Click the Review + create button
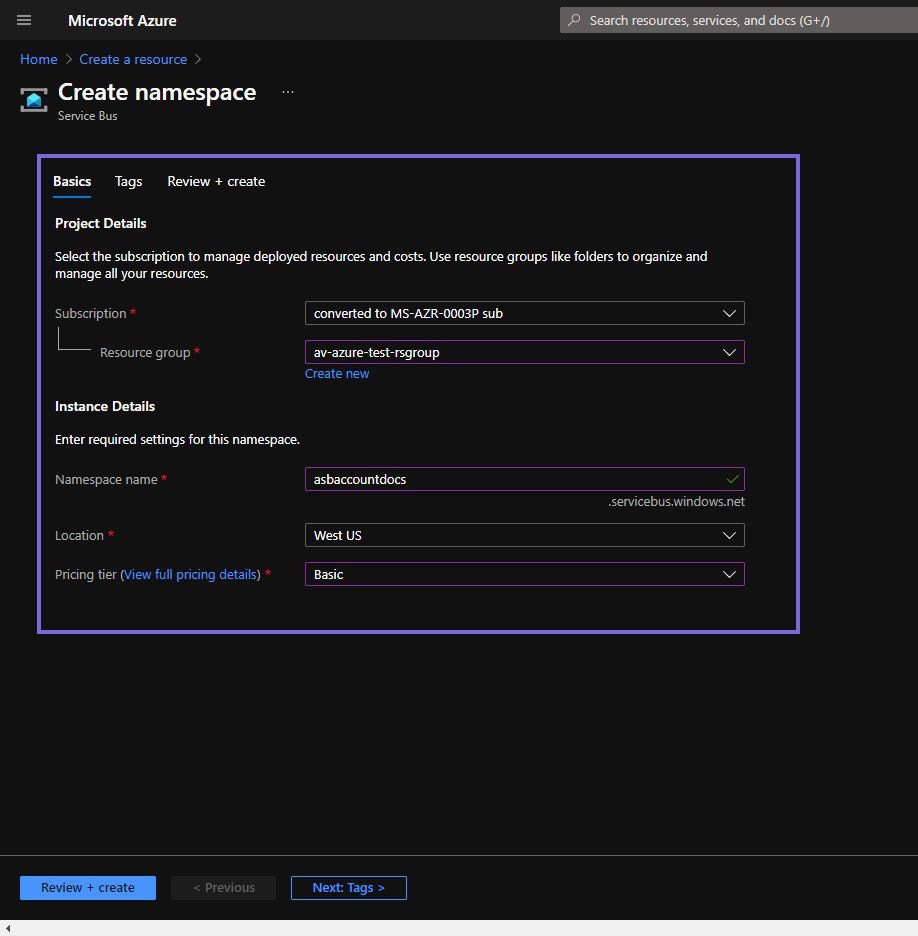Viewport: 918px width, 936px height. [x=88, y=888]
